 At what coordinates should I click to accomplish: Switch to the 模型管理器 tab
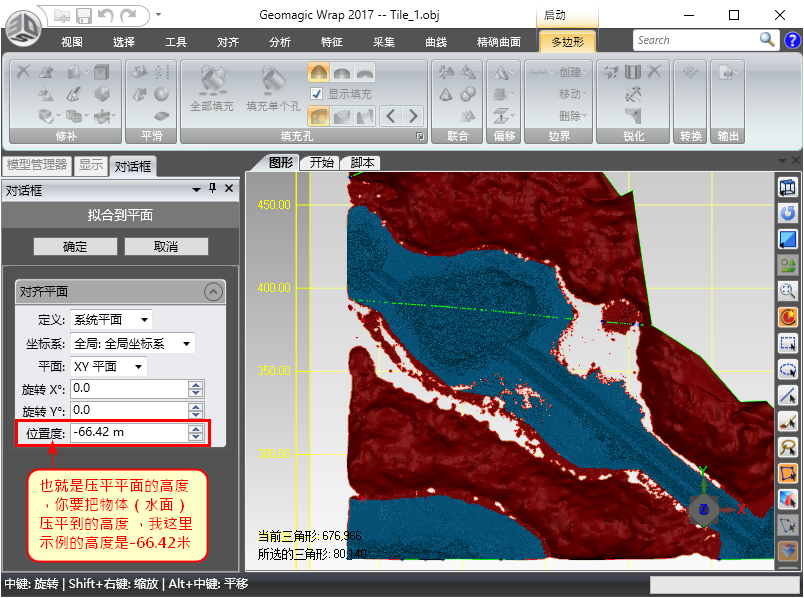[36, 166]
